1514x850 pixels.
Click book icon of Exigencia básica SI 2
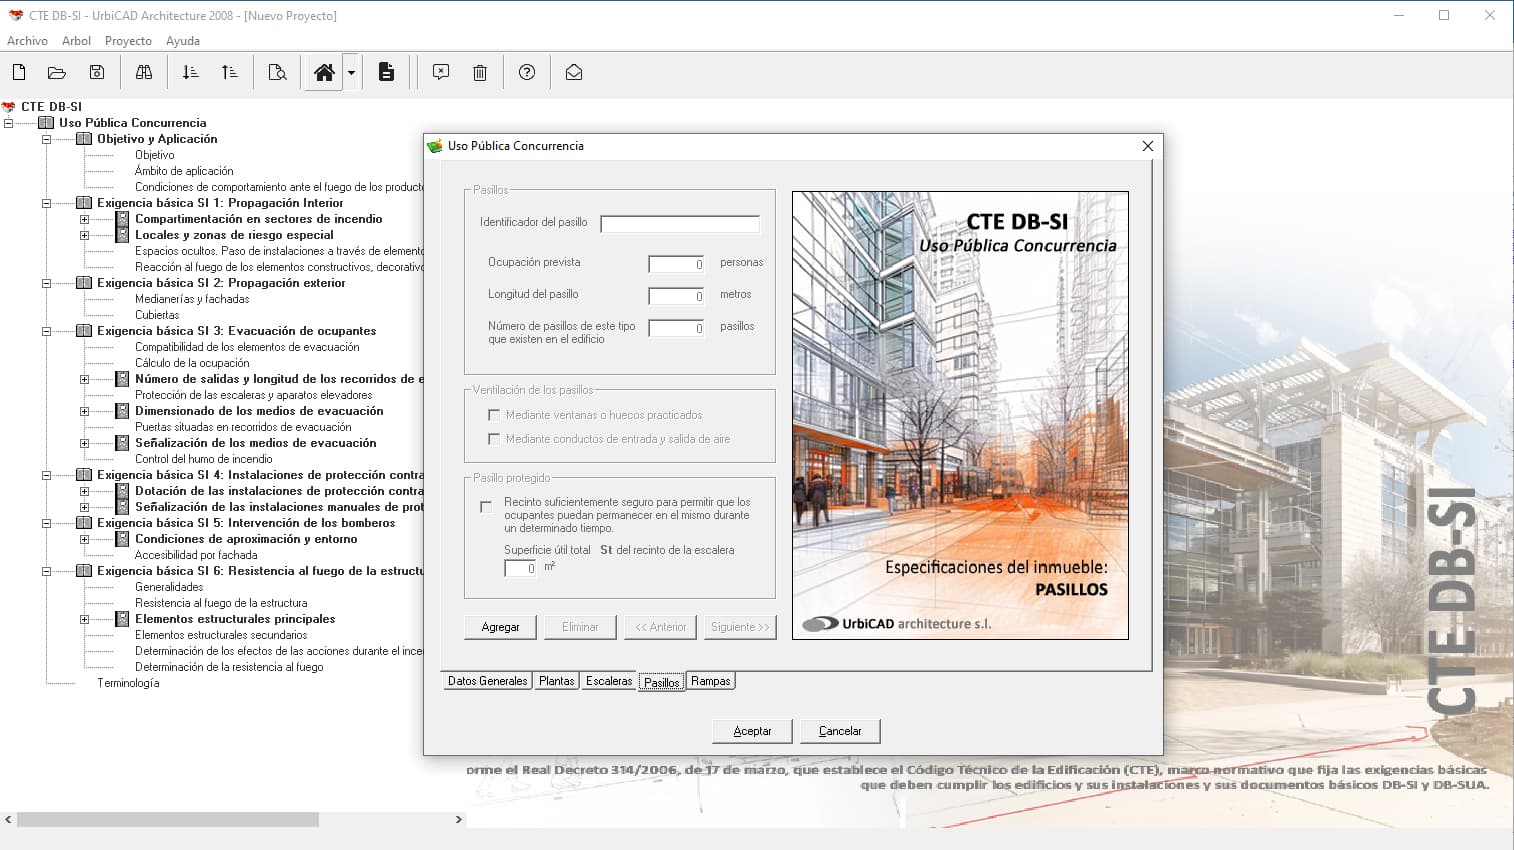coord(84,283)
